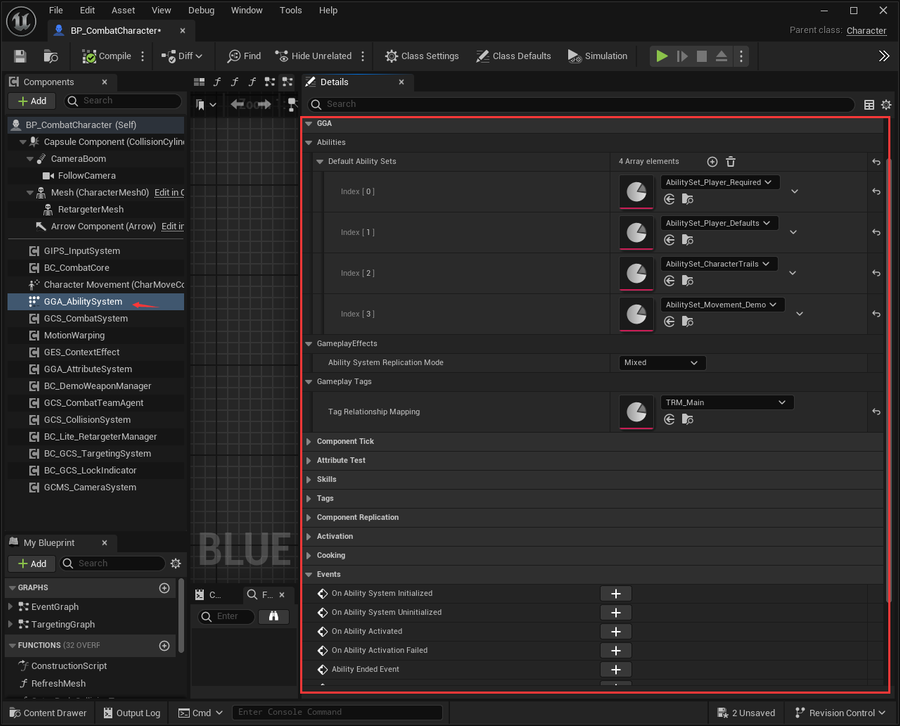Screen dimensions: 900x726
Task: Reset Tag Relationship Mapping to default
Action: [x=876, y=411]
